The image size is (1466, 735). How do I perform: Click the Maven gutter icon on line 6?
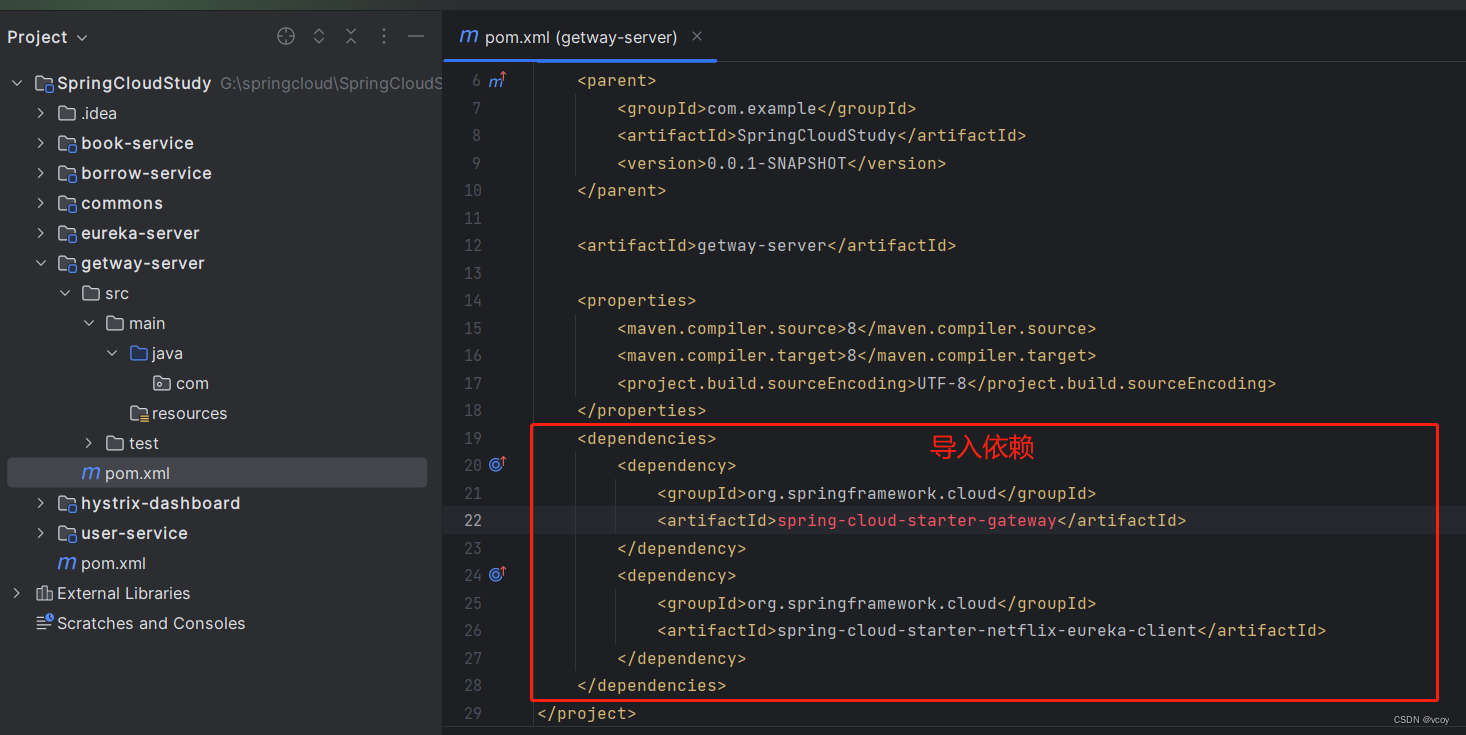tap(497, 80)
